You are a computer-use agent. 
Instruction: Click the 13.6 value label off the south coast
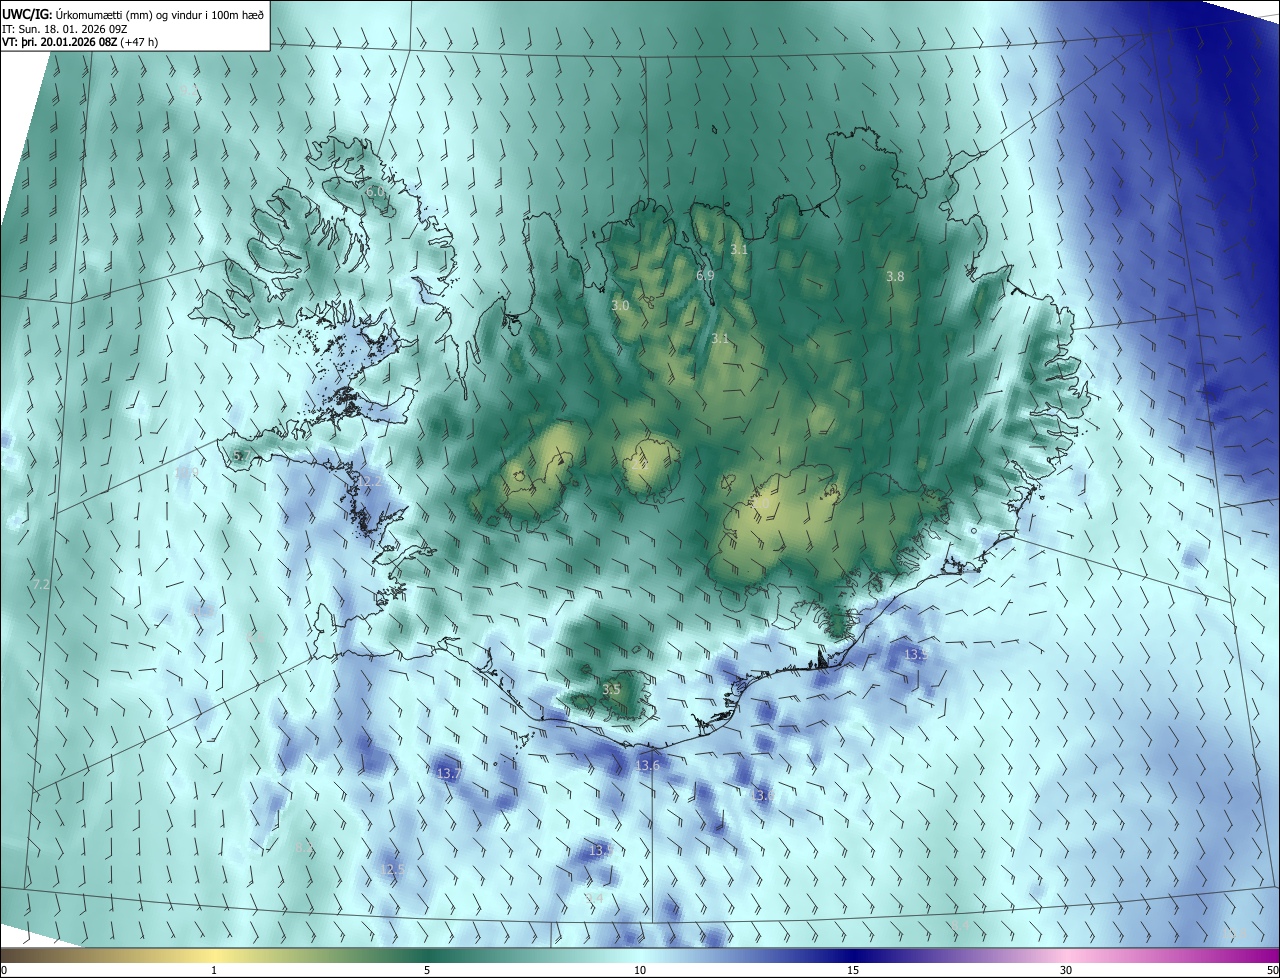pos(648,765)
